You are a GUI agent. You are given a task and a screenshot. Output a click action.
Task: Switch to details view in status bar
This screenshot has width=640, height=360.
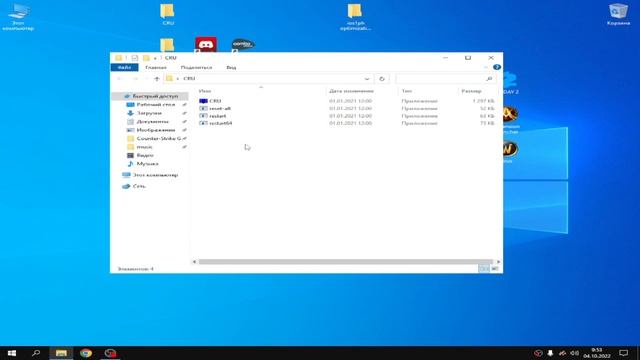point(484,269)
